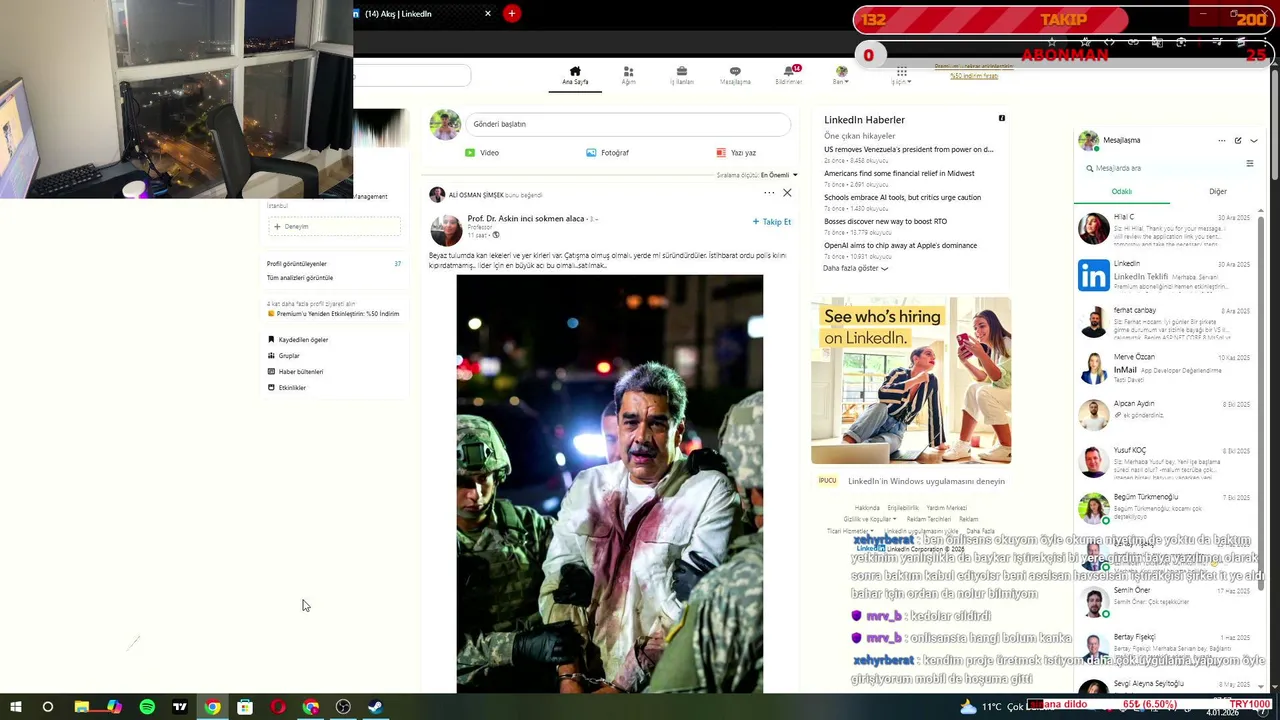Open the Ana Sayfa home icon
The width and height of the screenshot is (1280, 720).
click(575, 75)
